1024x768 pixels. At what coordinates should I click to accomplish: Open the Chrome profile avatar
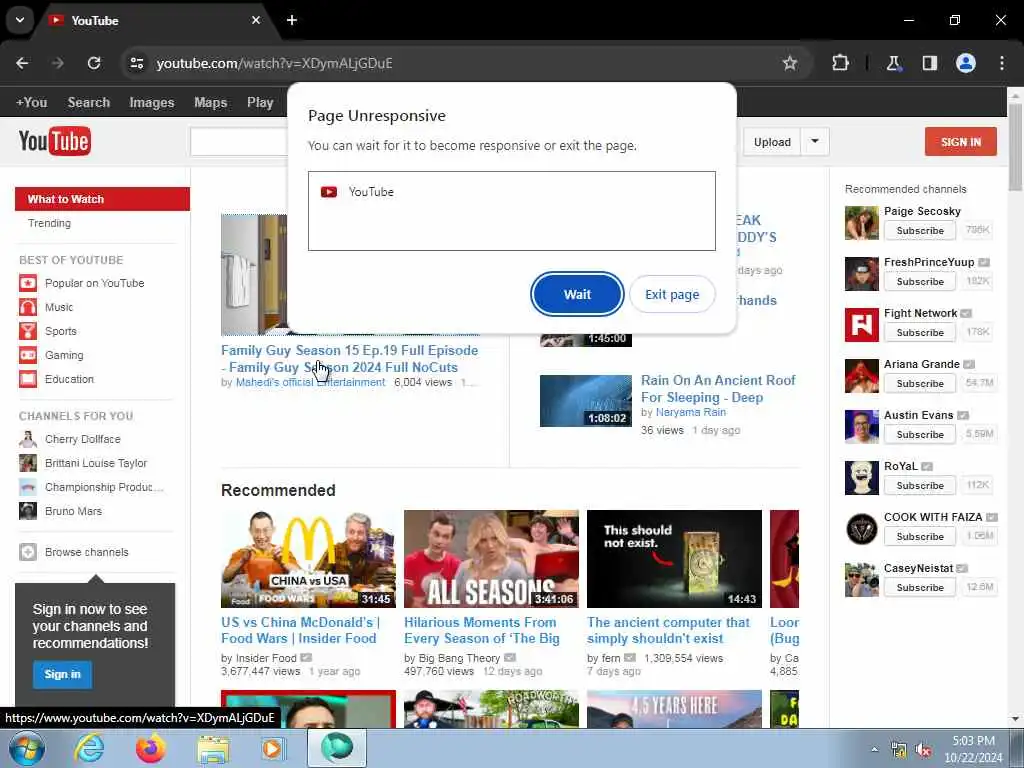click(x=966, y=63)
